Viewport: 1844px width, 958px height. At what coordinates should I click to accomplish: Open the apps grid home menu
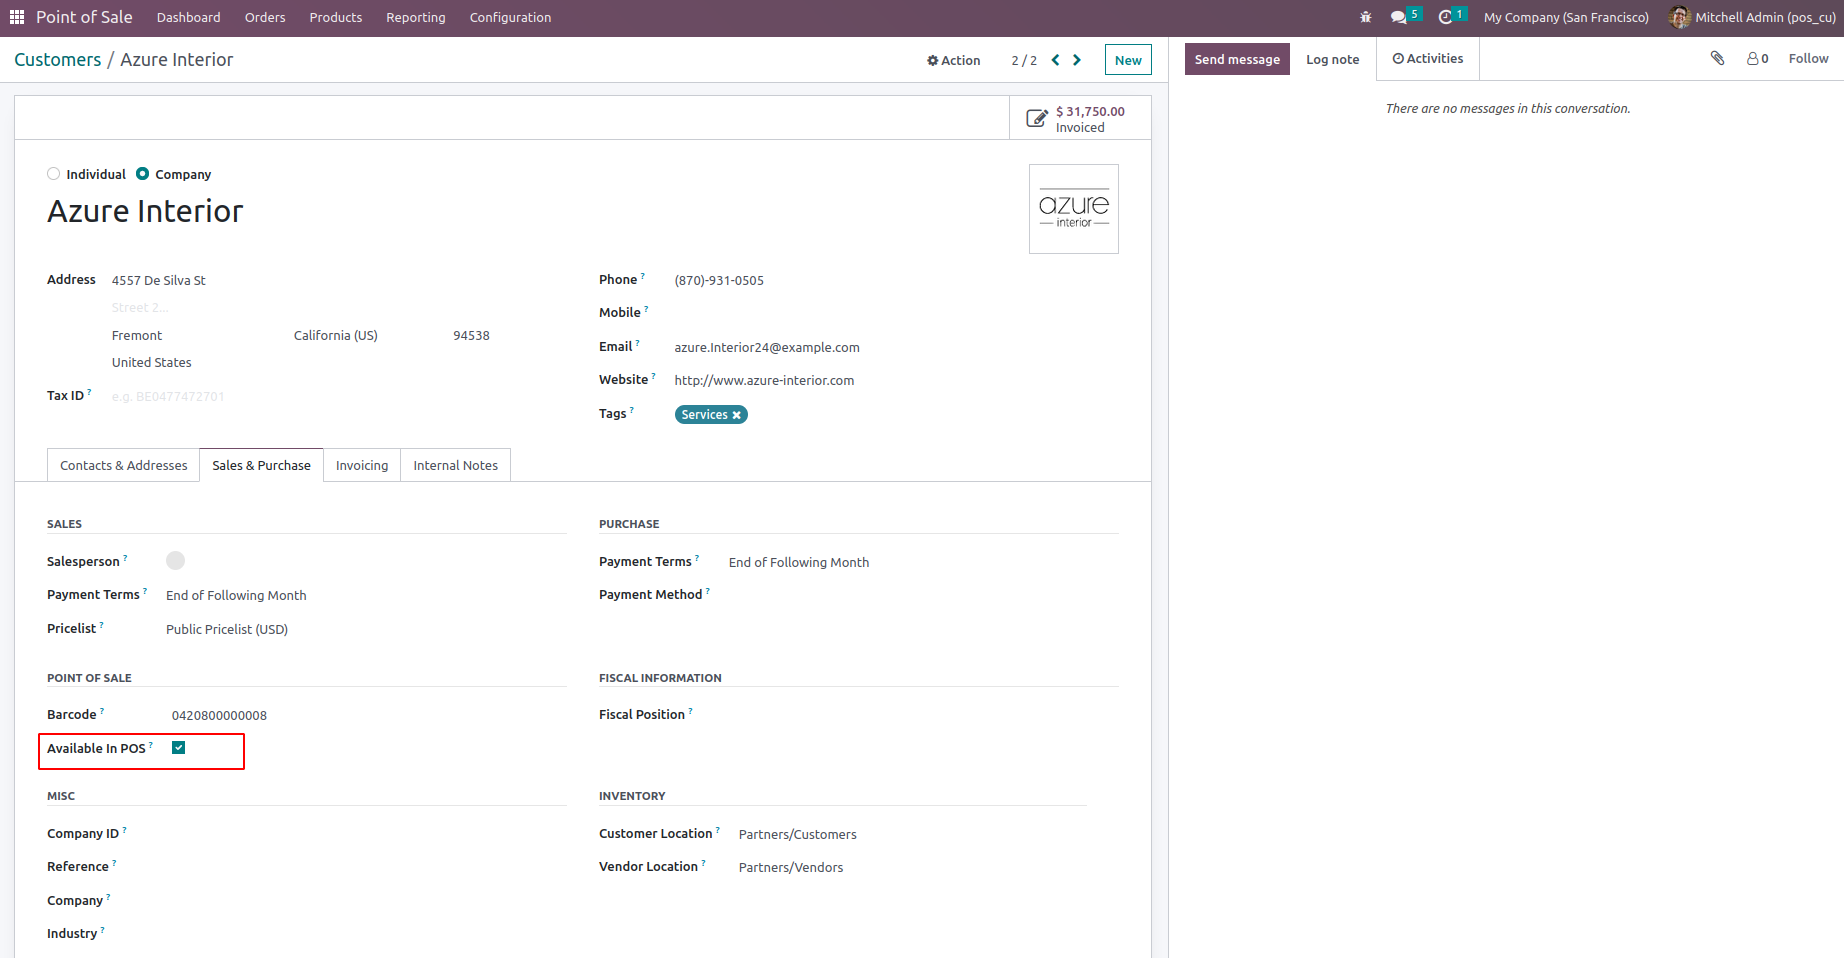tap(17, 17)
